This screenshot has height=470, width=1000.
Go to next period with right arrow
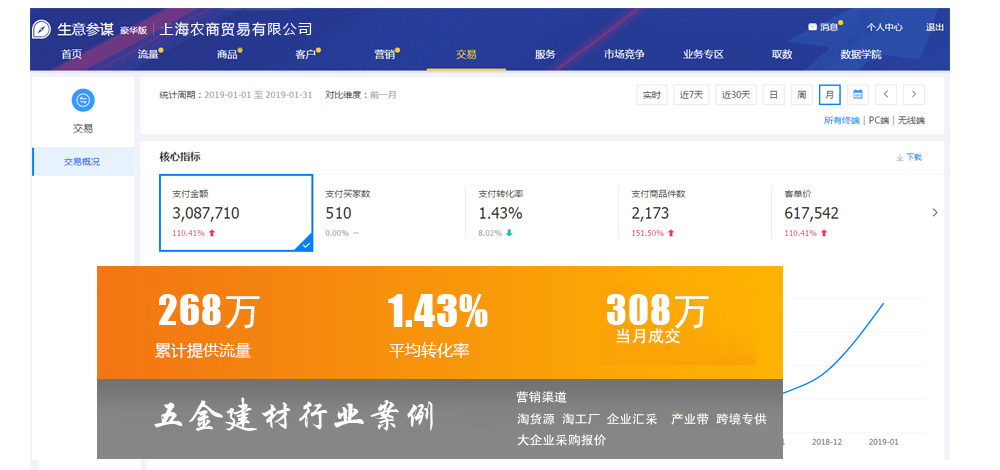(913, 95)
